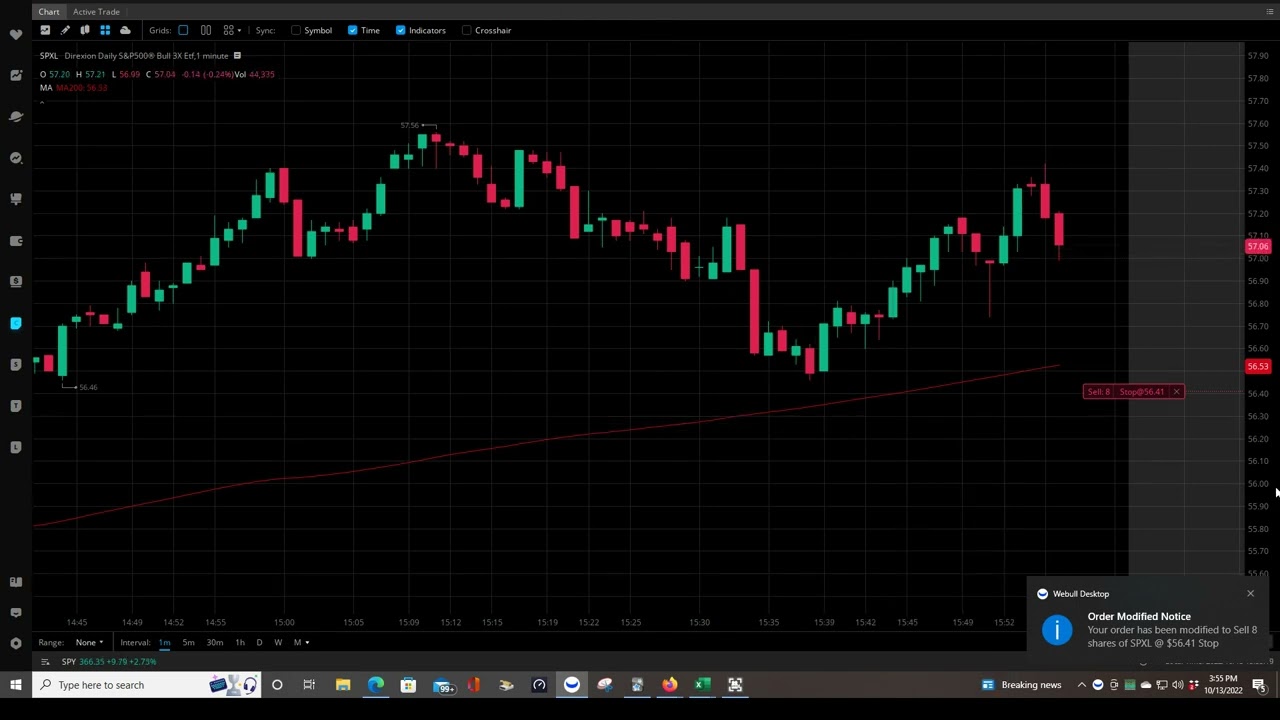
Task: Open the watchlist heart icon in sidebar
Action: pyautogui.click(x=16, y=34)
